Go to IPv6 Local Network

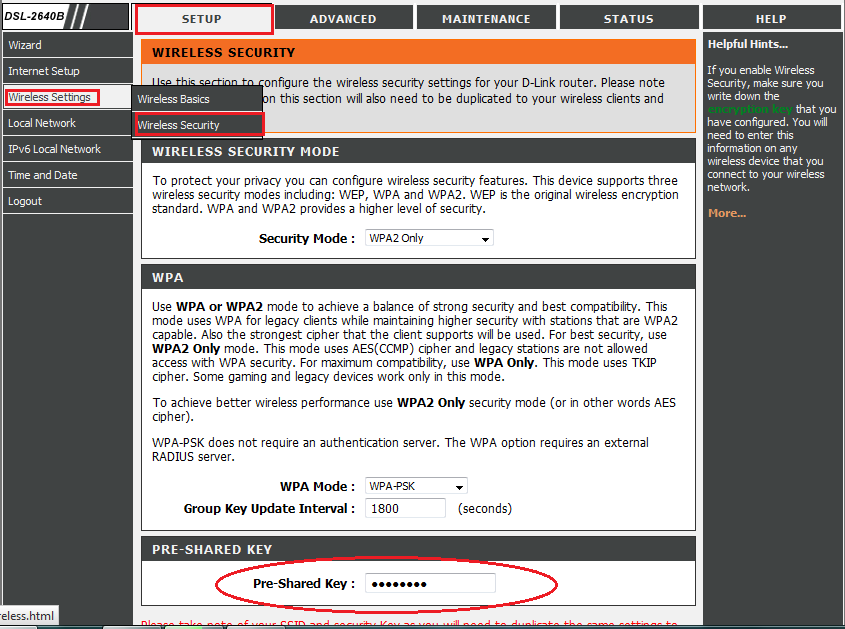pos(54,149)
